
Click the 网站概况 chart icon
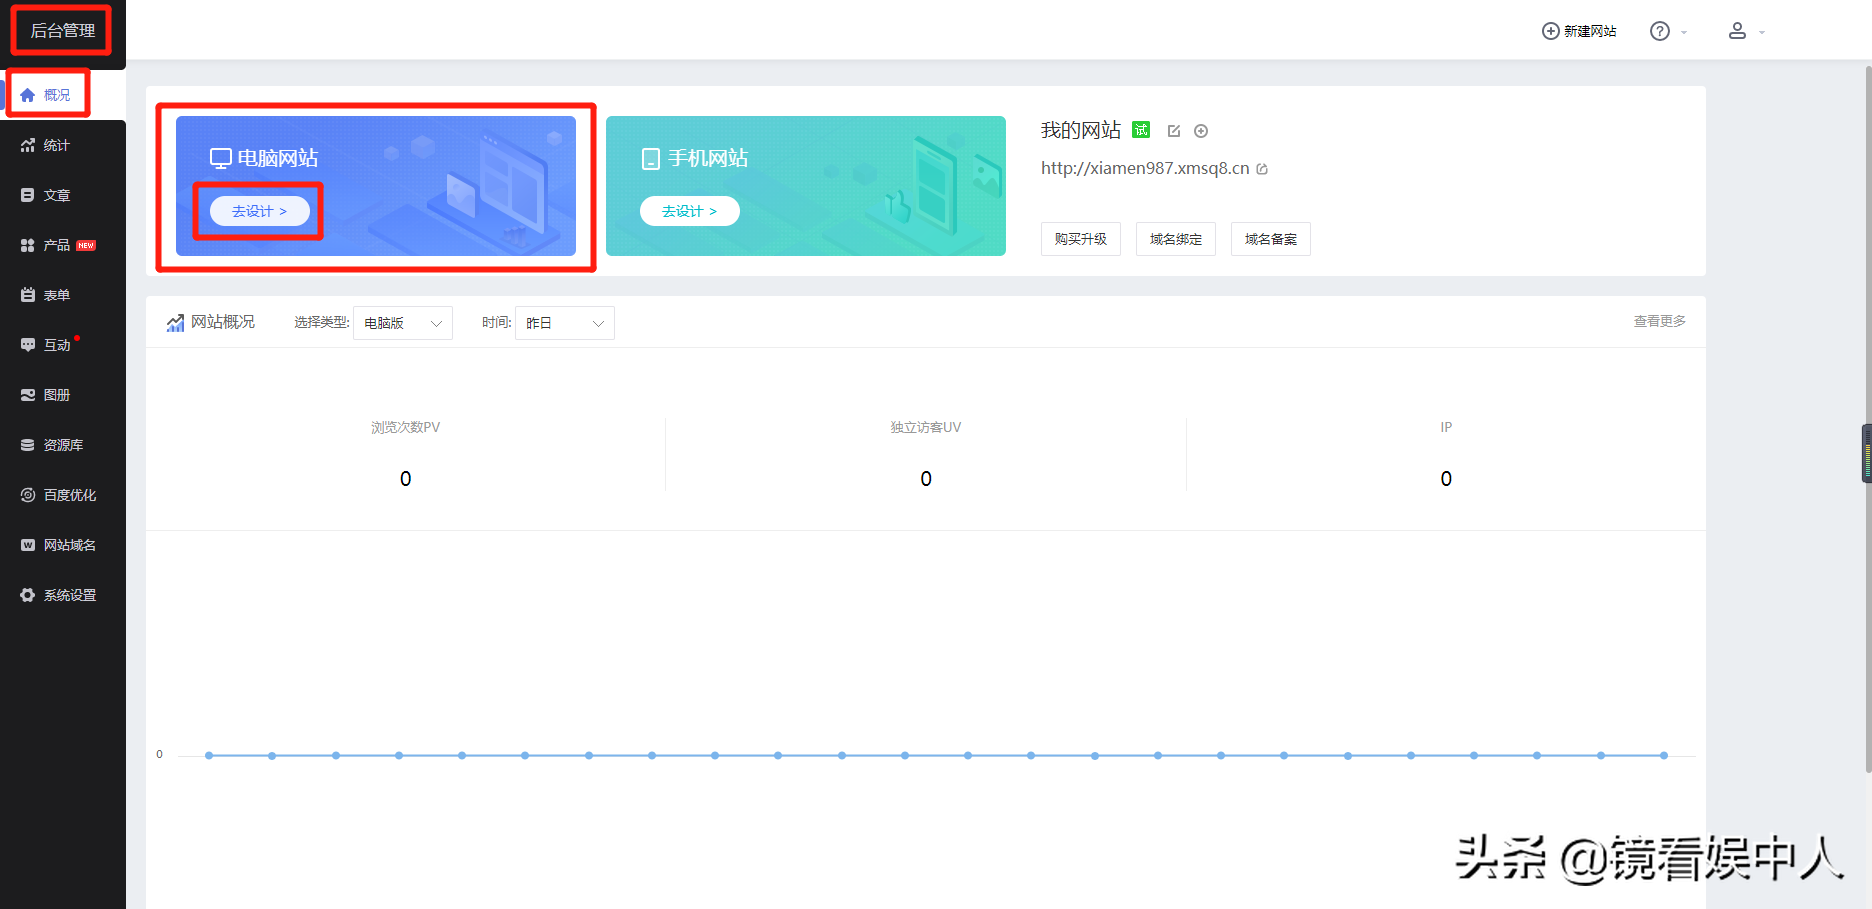click(x=175, y=322)
